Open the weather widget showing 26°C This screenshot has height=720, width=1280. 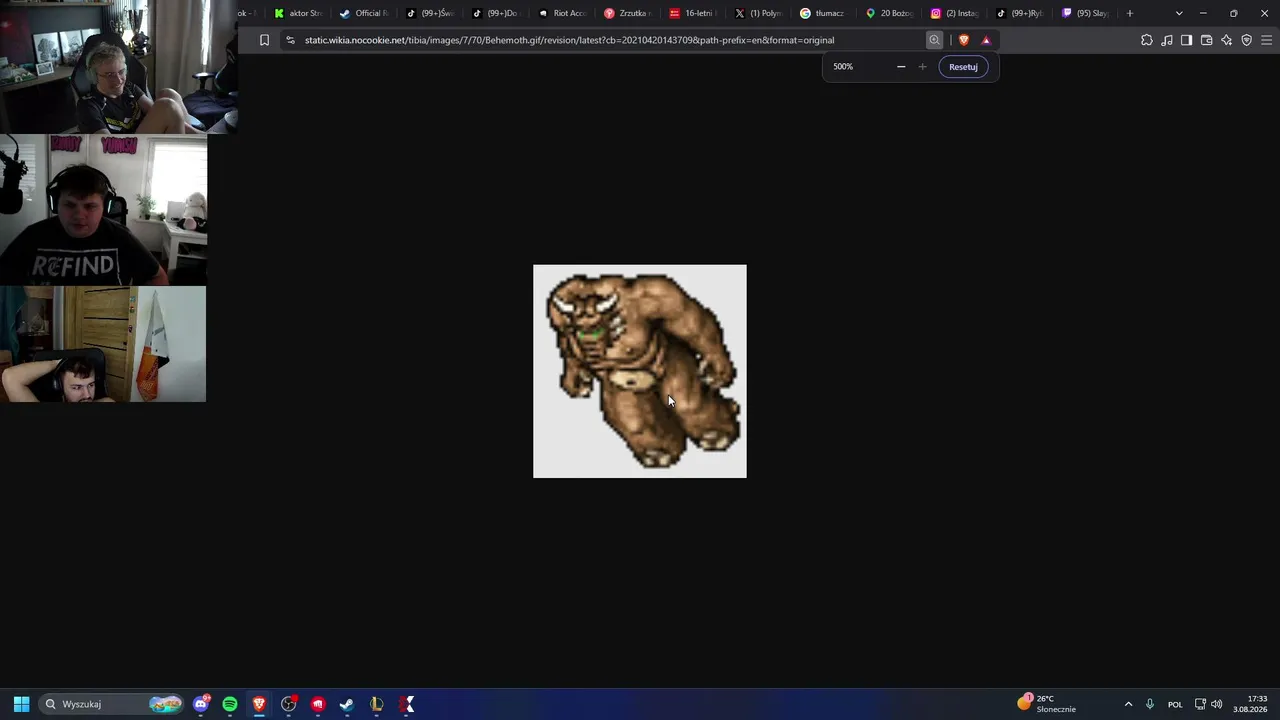coord(1047,703)
